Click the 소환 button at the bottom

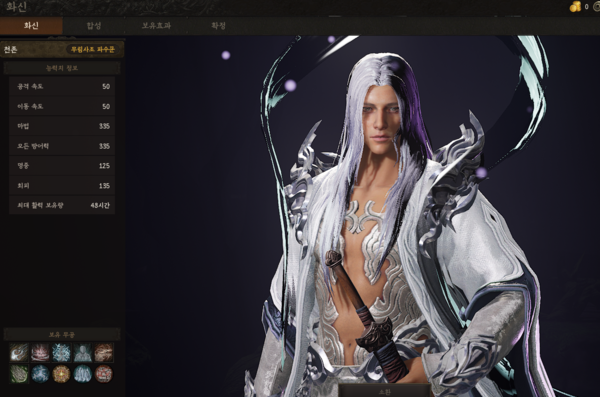pyautogui.click(x=384, y=392)
